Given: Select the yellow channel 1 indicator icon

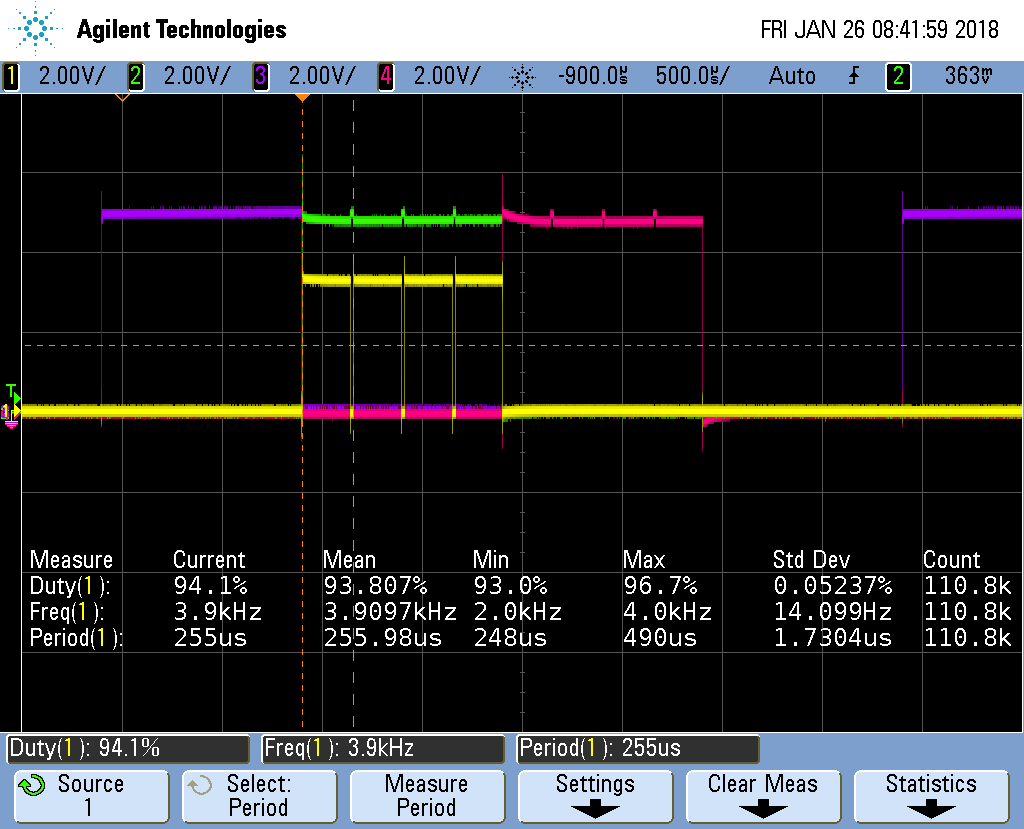Looking at the screenshot, I should 10,76.
